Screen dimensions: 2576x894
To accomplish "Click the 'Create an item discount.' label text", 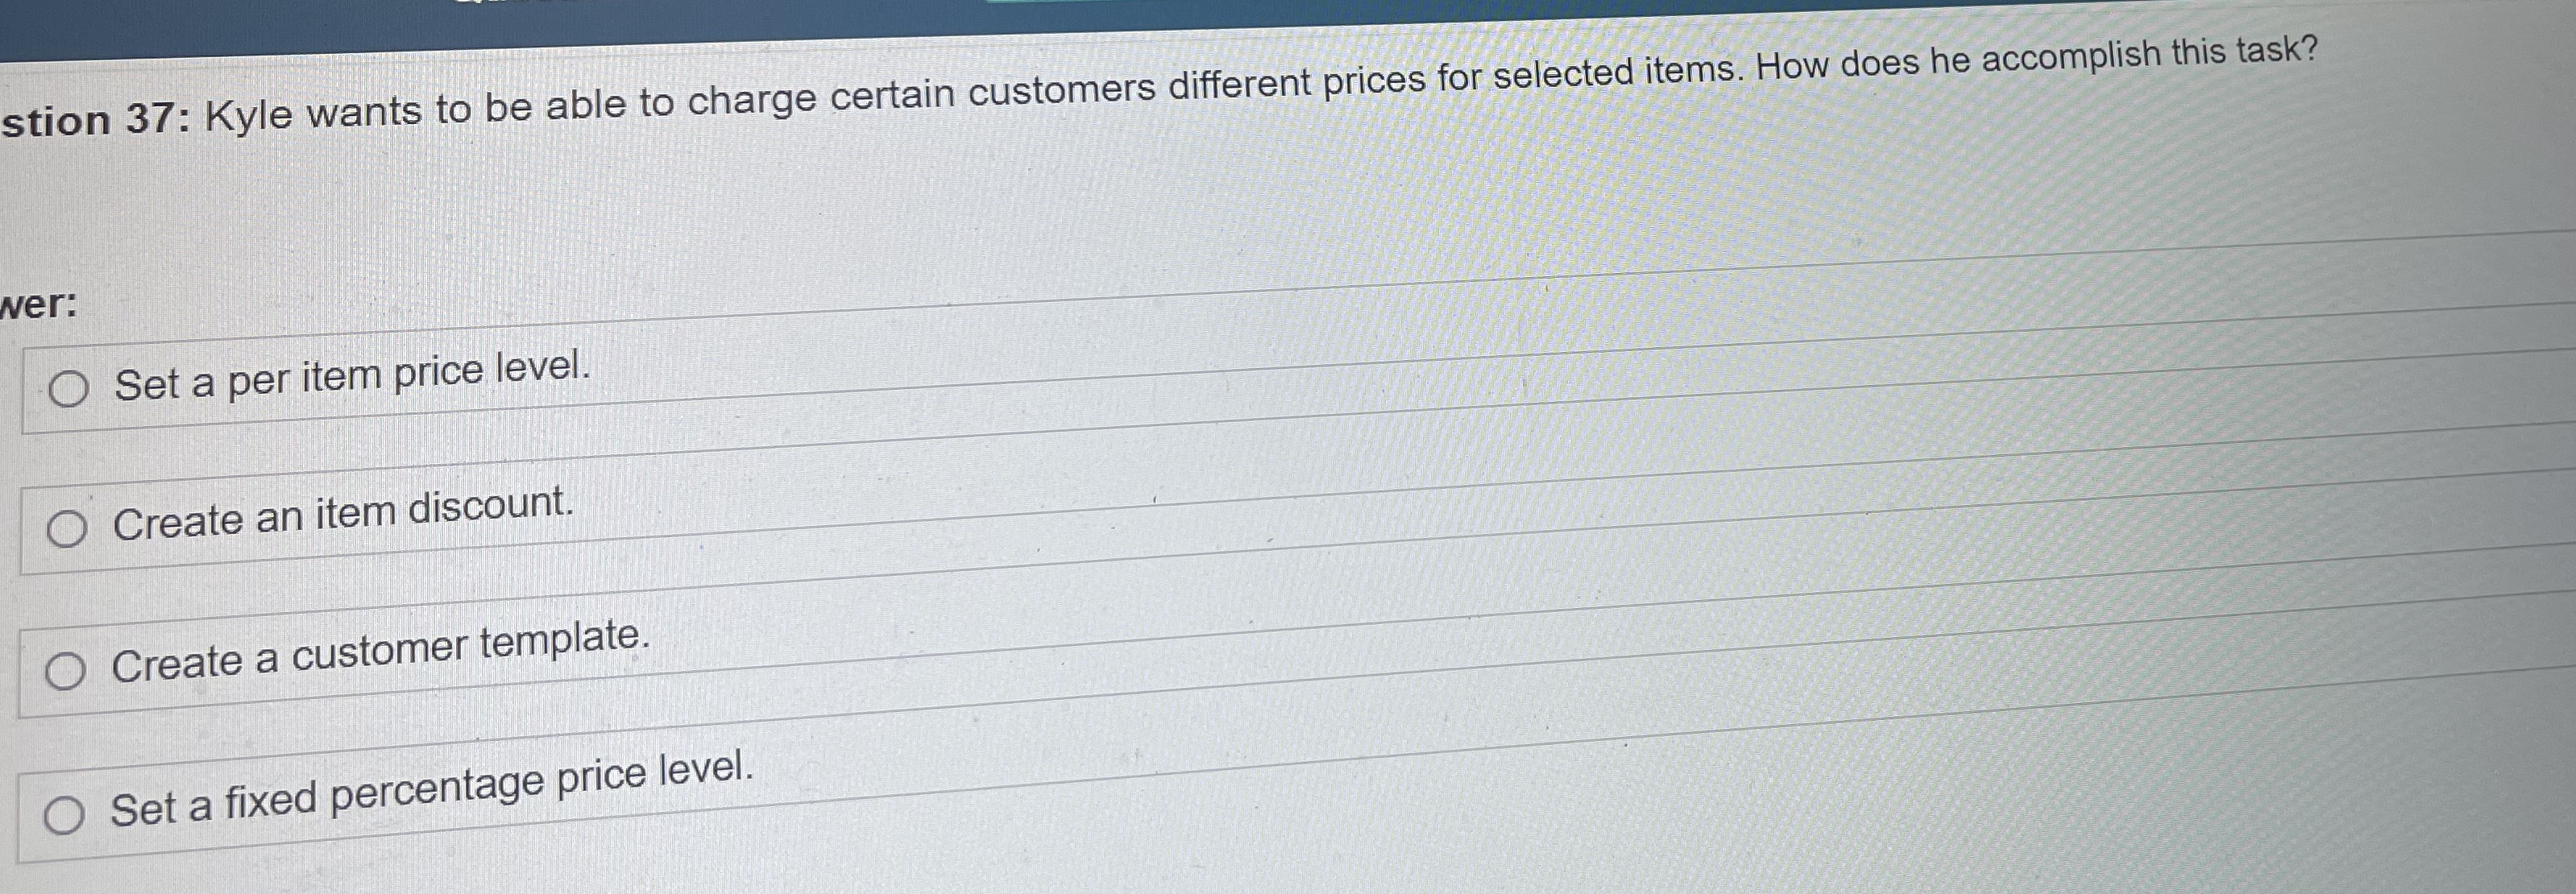I will [344, 514].
